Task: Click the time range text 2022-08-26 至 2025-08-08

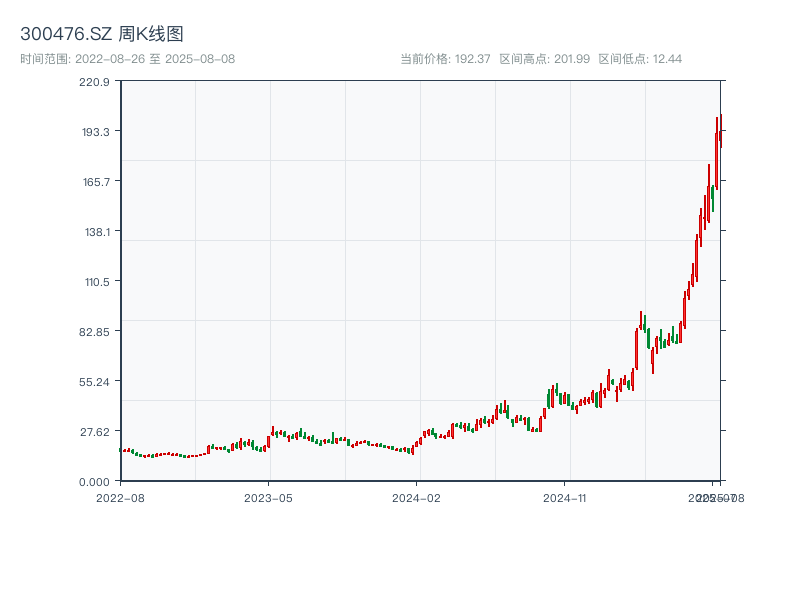Action: [155, 59]
